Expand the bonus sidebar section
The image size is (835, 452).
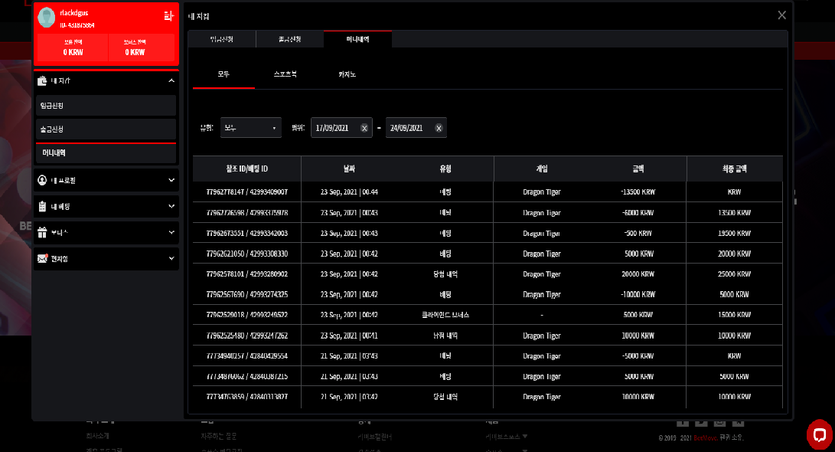pyautogui.click(x=171, y=233)
